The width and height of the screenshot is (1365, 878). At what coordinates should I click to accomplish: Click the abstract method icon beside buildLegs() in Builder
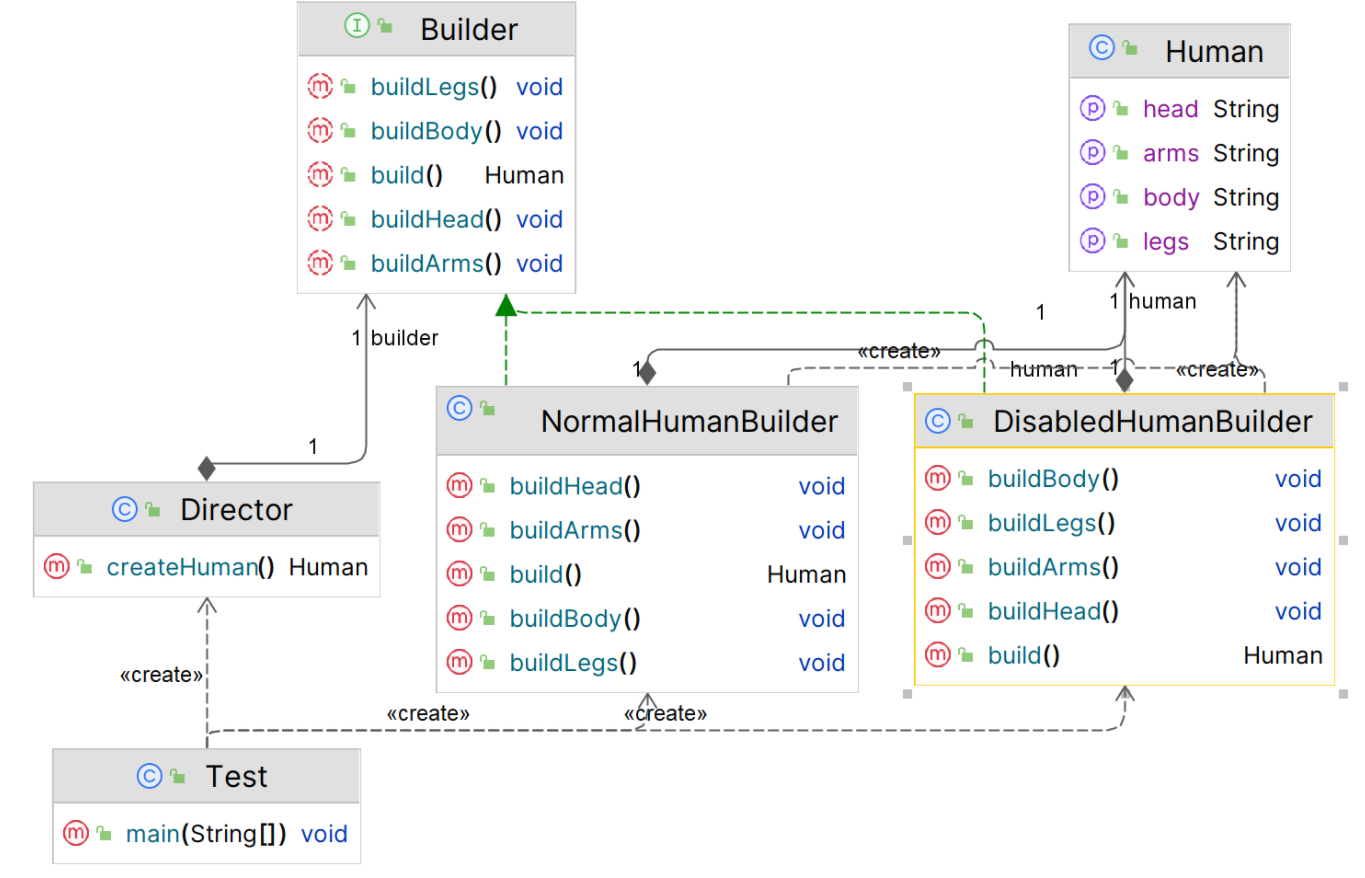coord(320,87)
